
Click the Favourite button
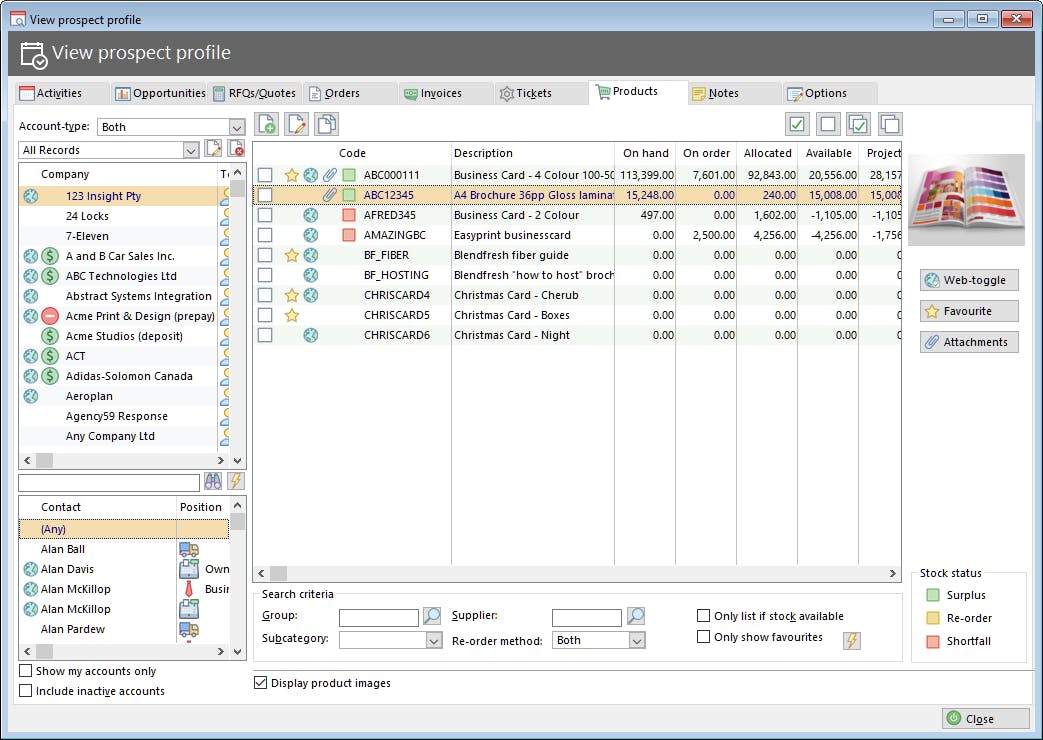click(x=969, y=311)
